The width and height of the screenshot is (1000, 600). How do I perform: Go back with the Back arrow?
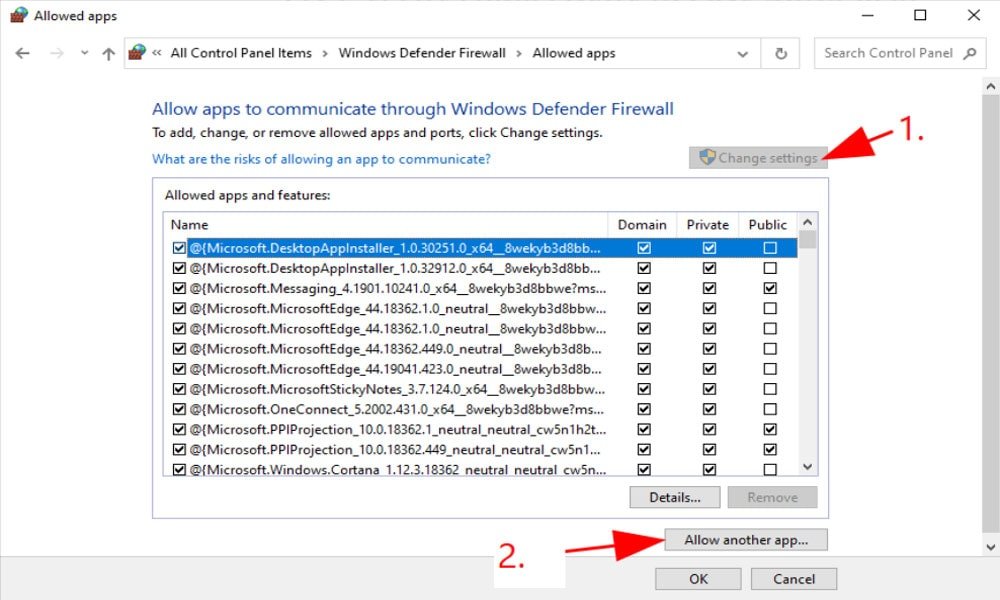point(22,54)
